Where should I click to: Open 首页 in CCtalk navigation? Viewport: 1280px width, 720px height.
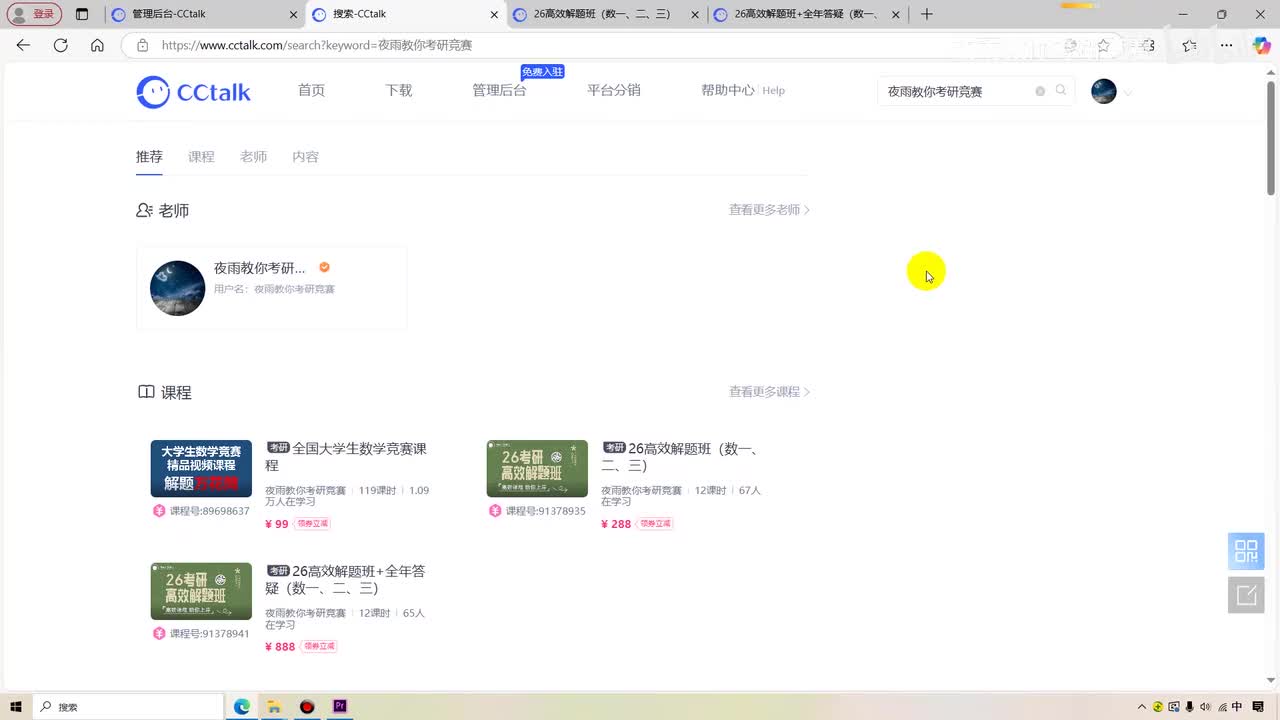pos(311,90)
